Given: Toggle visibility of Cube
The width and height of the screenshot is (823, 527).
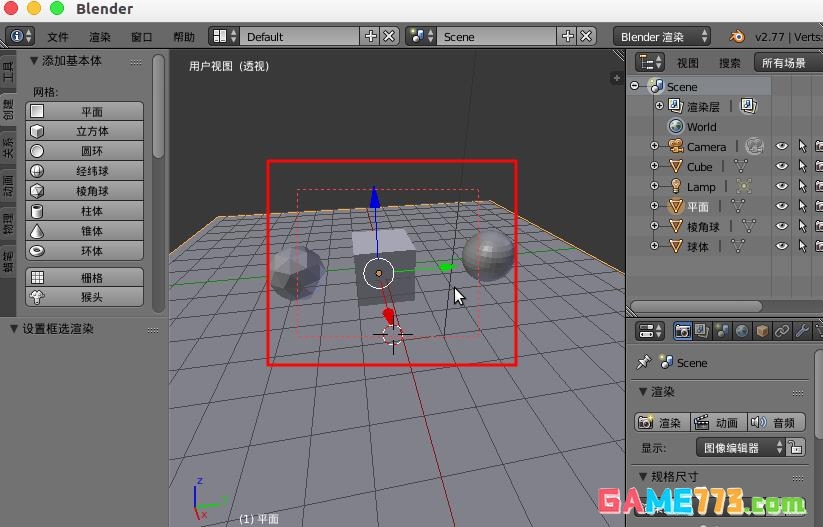Looking at the screenshot, I should [x=782, y=166].
